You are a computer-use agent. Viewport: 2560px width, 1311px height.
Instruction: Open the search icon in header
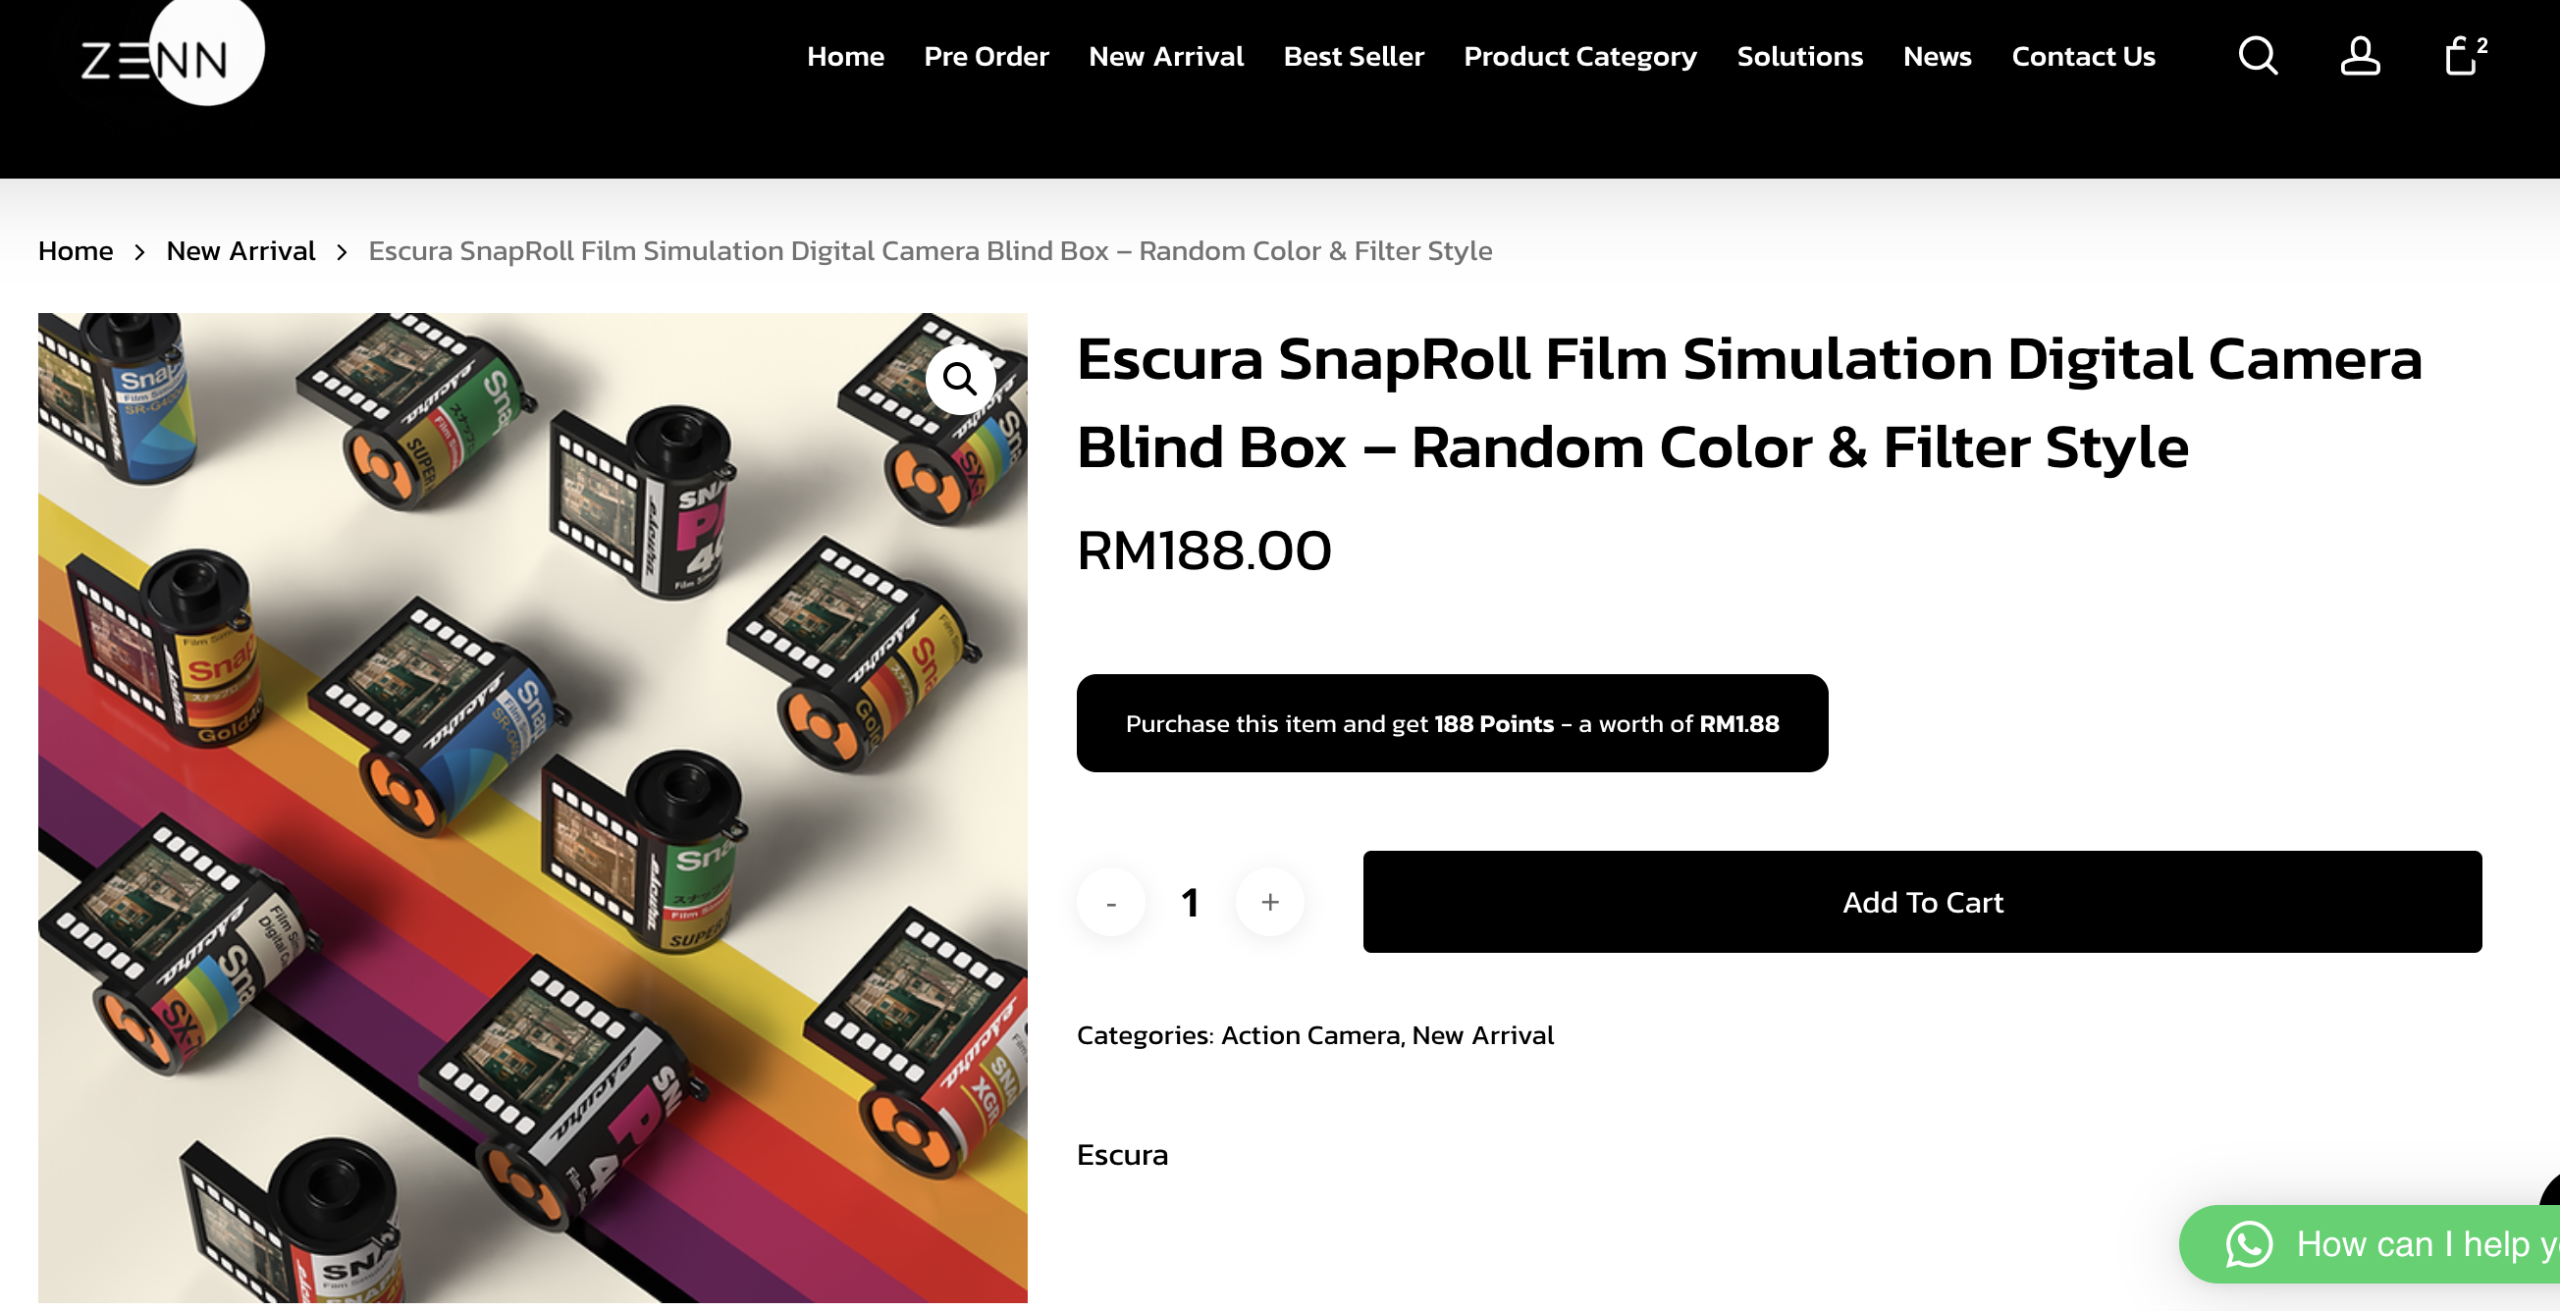[2257, 56]
